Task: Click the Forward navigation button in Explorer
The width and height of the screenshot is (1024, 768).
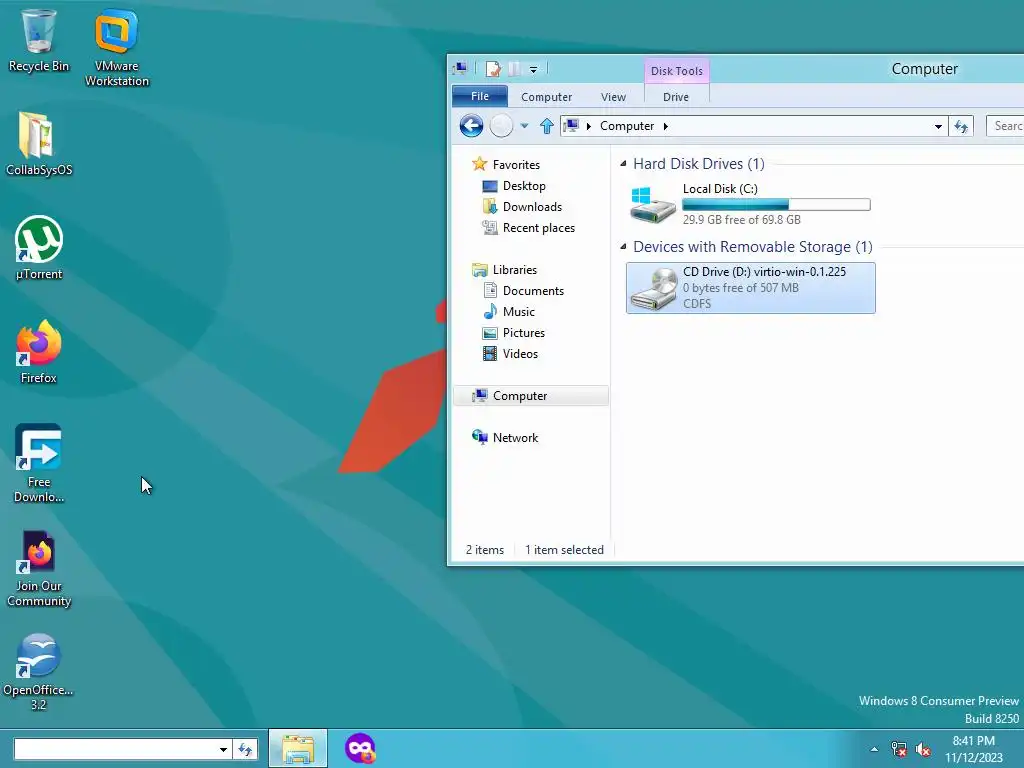Action: (x=501, y=125)
